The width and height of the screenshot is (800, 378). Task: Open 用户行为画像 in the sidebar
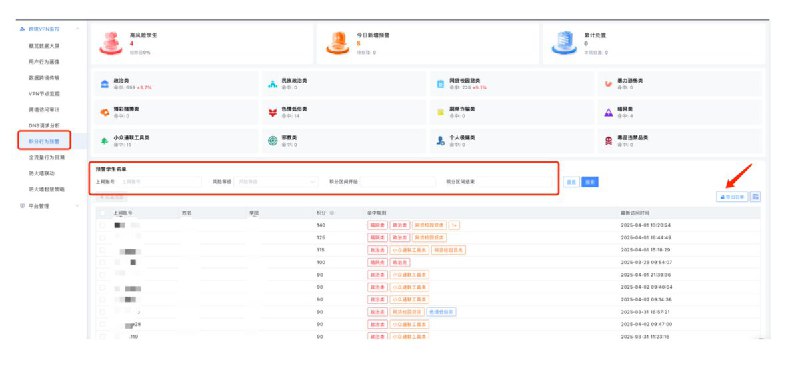pyautogui.click(x=44, y=62)
